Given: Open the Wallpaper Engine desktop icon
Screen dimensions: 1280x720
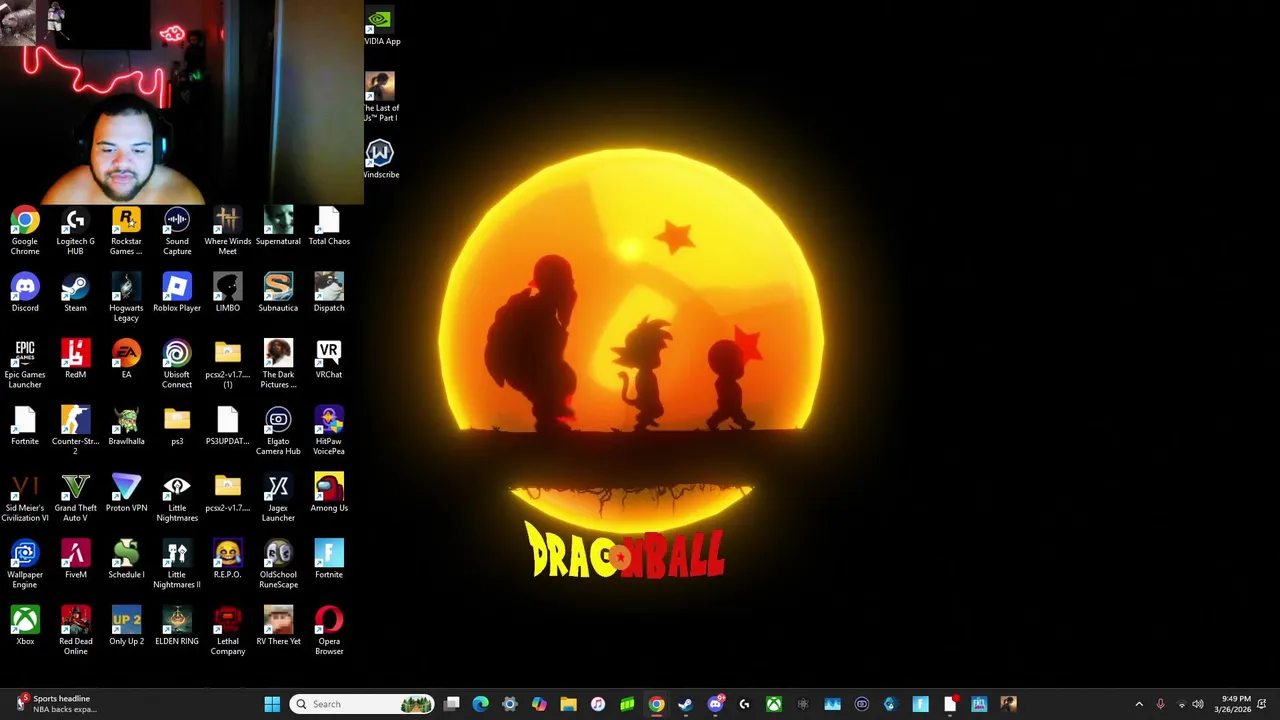Looking at the screenshot, I should coord(25,564).
